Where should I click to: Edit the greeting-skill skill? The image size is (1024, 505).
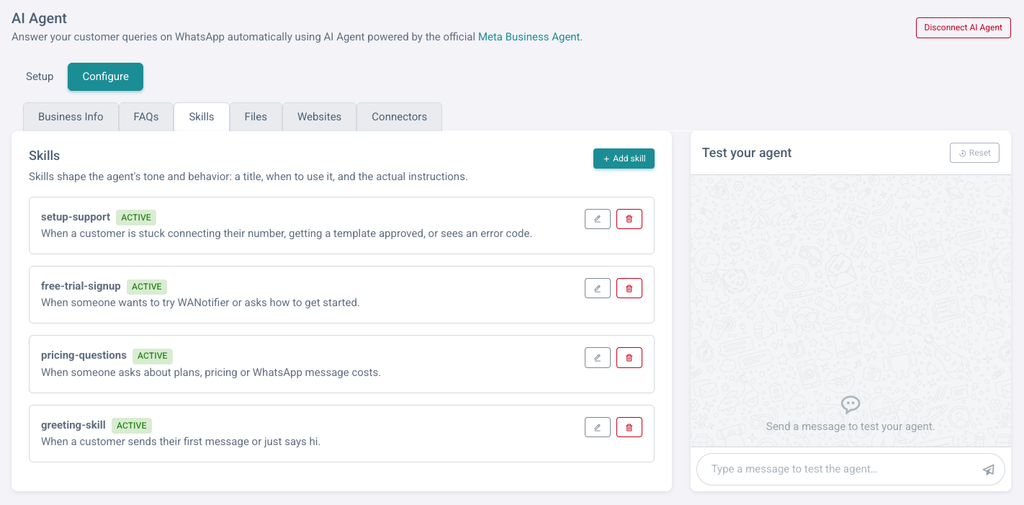pyautogui.click(x=598, y=427)
